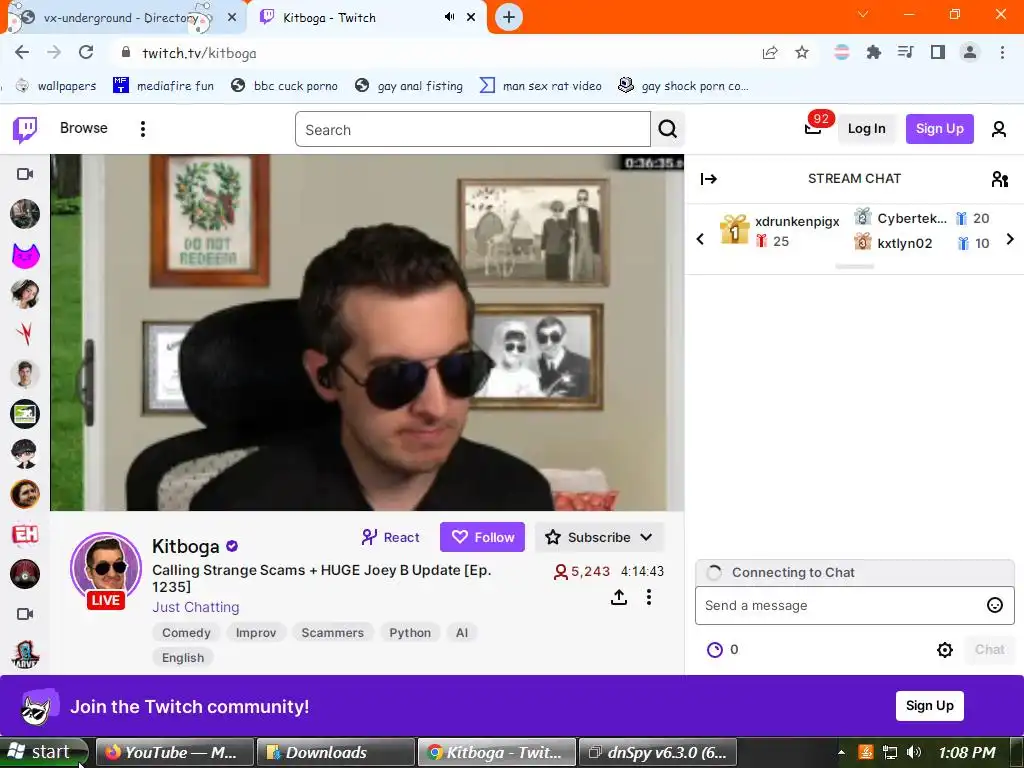Show next gift leaderboard entries
1024x768 pixels.
click(1010, 239)
